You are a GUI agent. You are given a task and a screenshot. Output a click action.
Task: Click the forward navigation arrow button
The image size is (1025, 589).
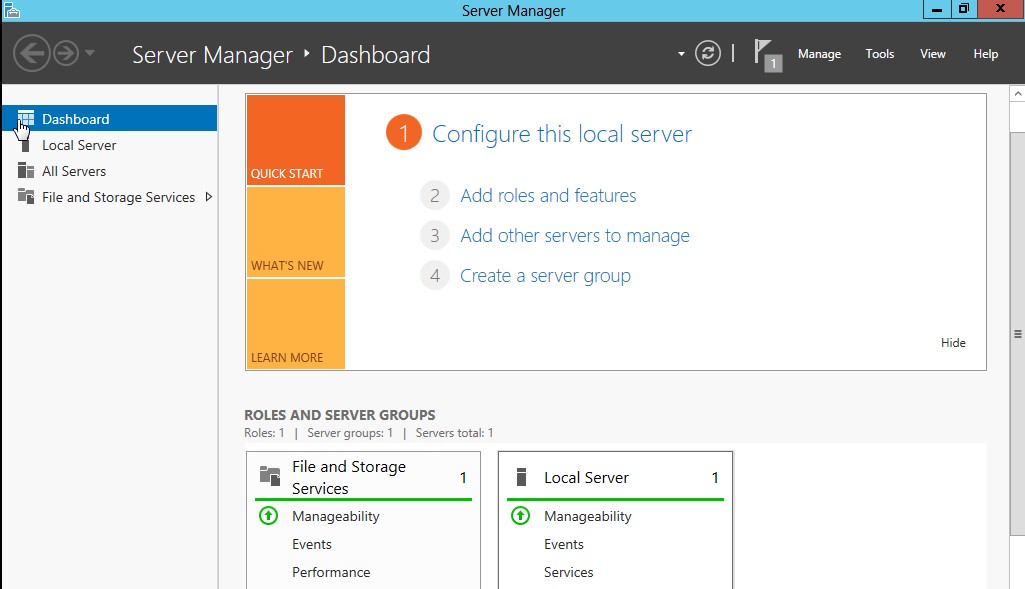(66, 53)
